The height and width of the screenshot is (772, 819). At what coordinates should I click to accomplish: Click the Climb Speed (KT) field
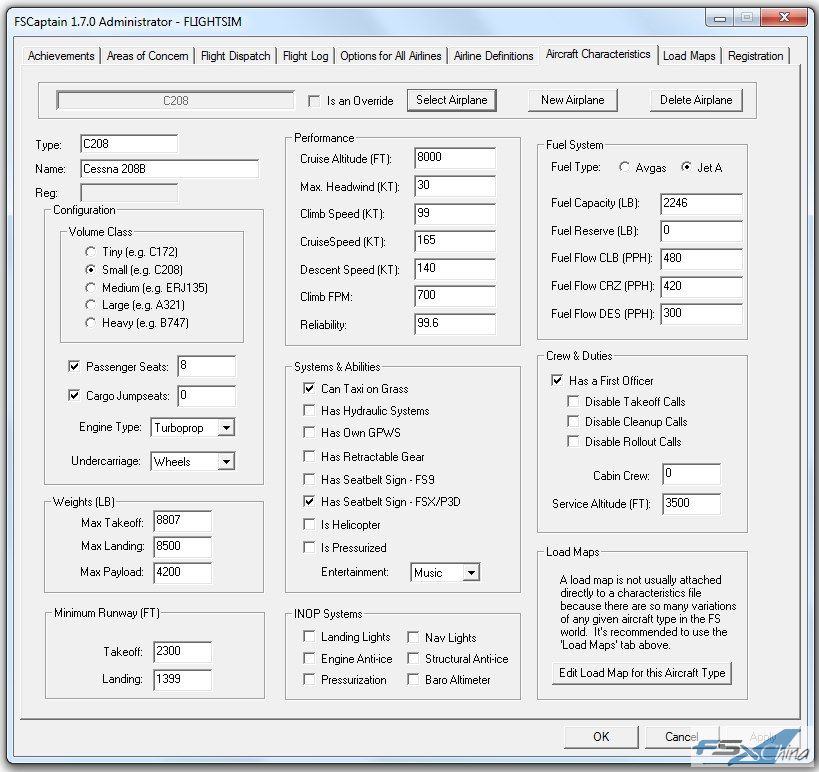pos(455,214)
